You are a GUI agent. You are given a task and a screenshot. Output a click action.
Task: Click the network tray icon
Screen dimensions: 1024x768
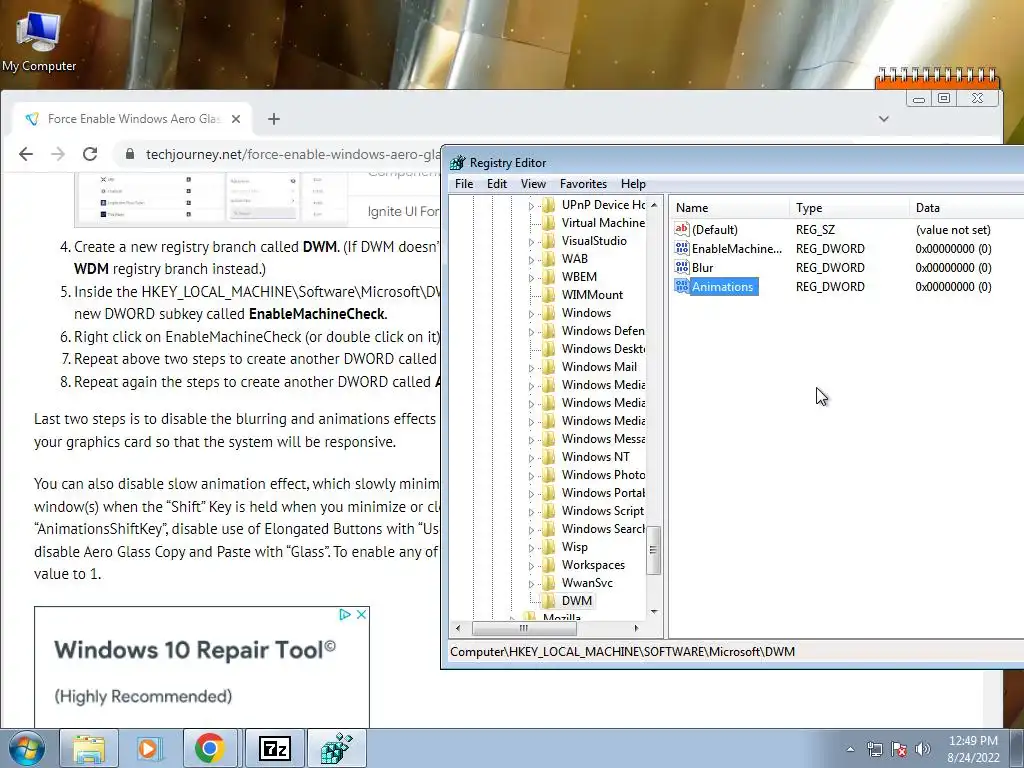pos(874,749)
